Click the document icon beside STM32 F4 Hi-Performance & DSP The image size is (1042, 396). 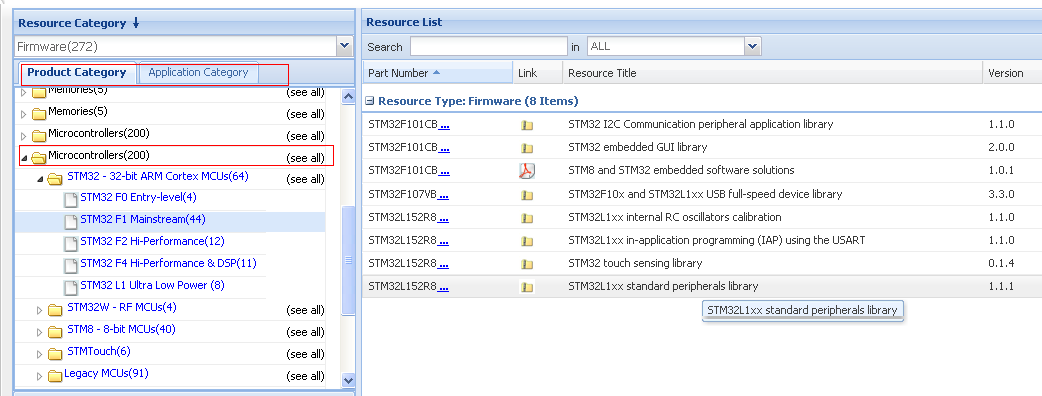click(70, 265)
